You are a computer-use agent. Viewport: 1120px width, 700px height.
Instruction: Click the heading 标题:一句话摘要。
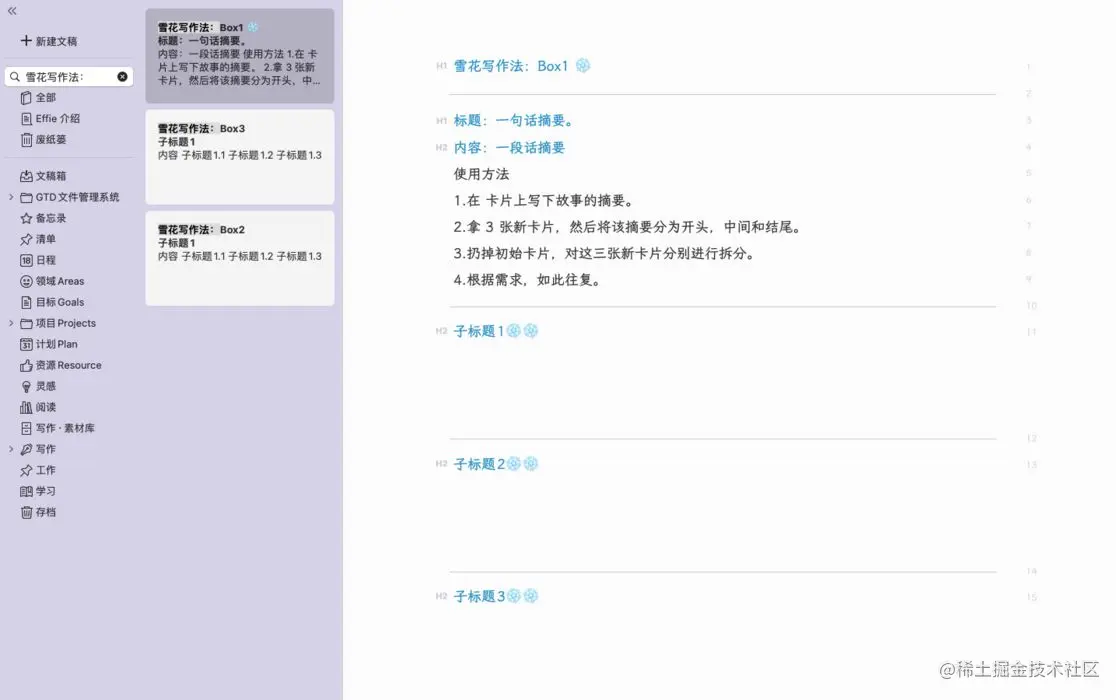pos(514,121)
